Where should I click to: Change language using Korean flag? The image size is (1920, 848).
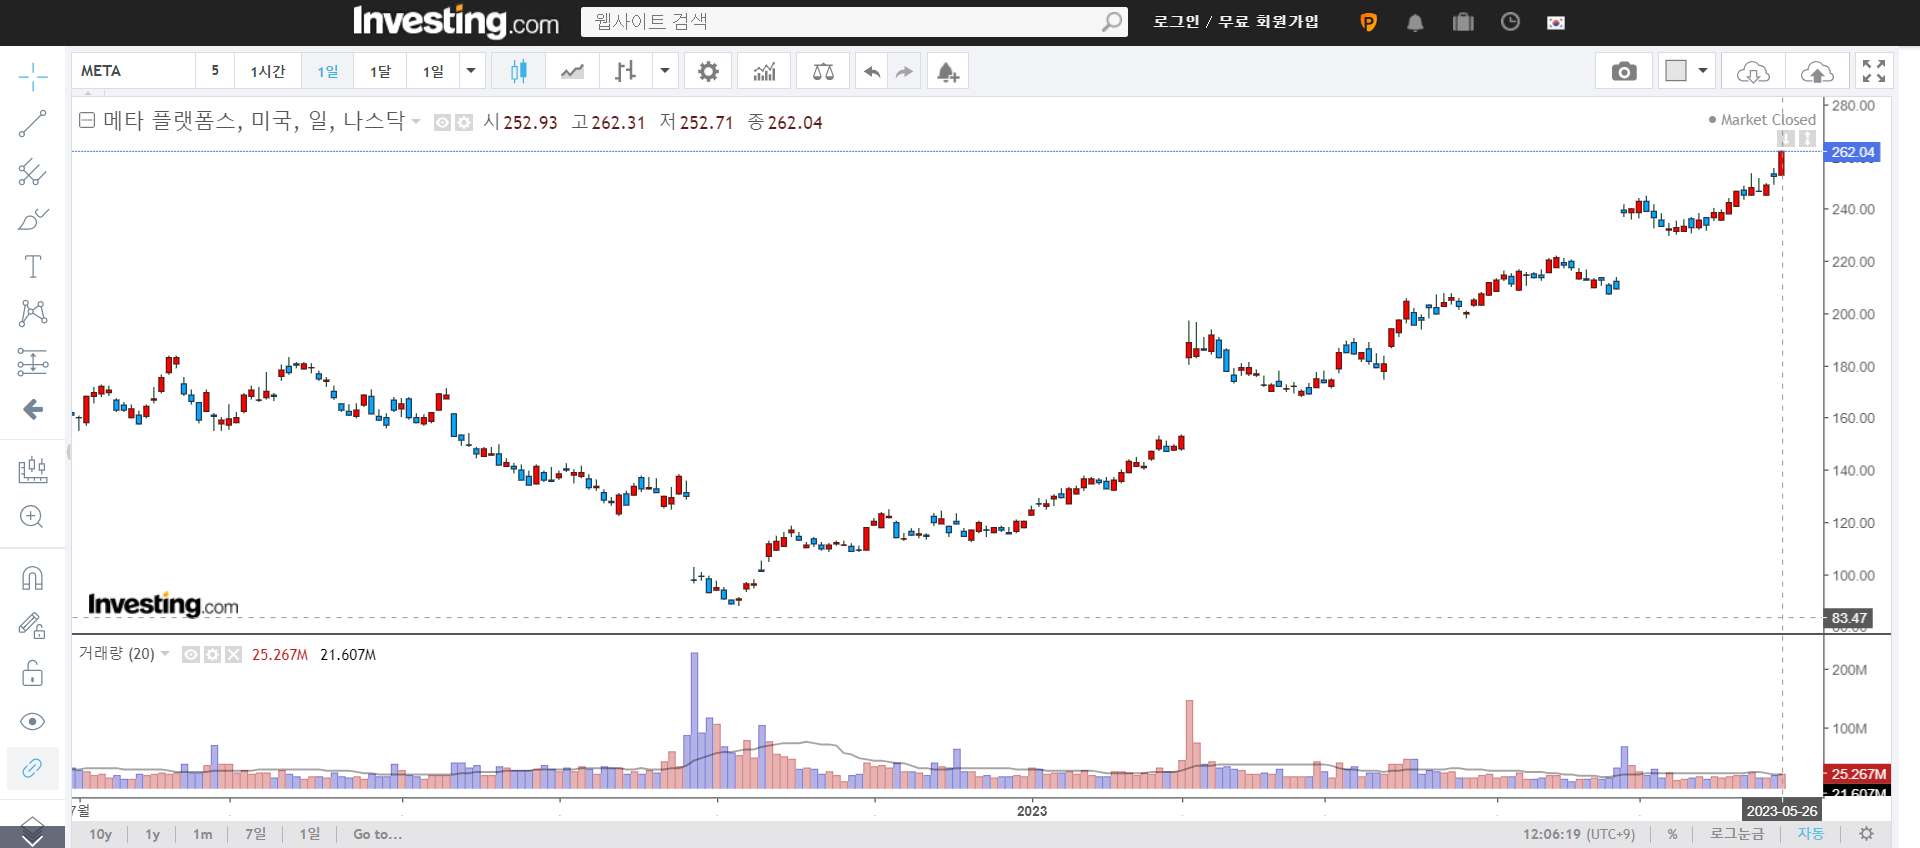coord(1556,22)
